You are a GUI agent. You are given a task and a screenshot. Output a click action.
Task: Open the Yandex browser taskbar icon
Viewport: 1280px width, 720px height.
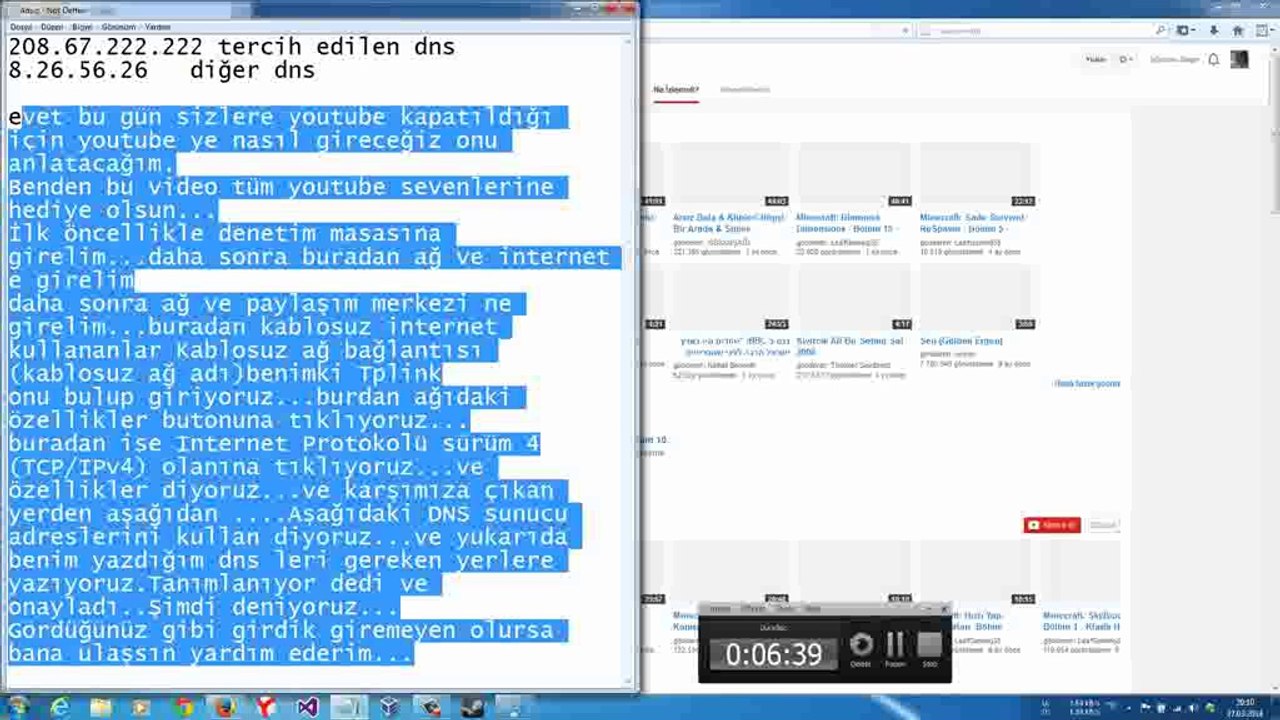(x=265, y=707)
